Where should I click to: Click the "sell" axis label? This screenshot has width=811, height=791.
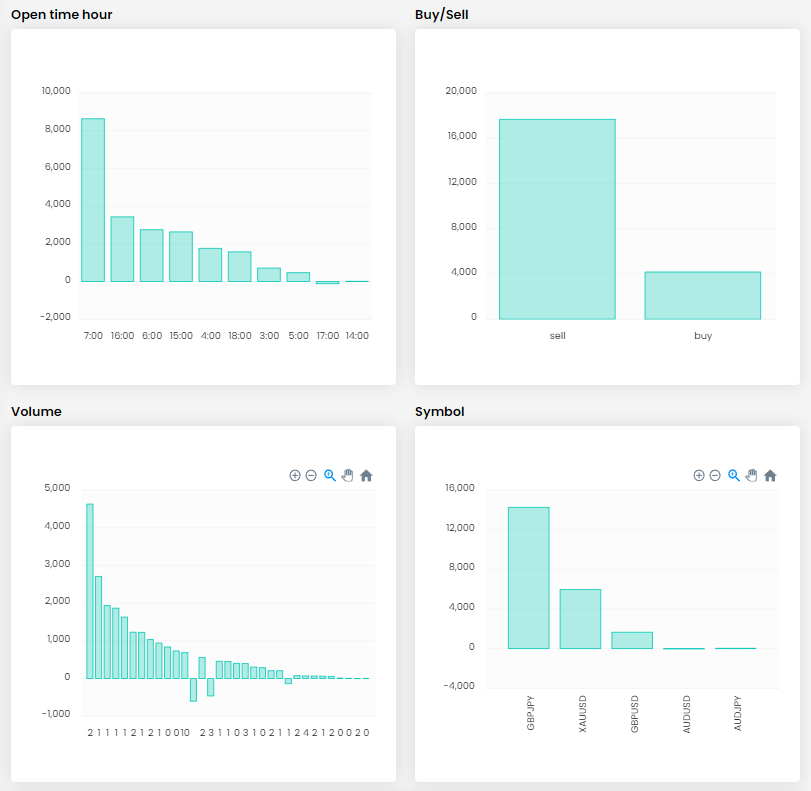[558, 336]
